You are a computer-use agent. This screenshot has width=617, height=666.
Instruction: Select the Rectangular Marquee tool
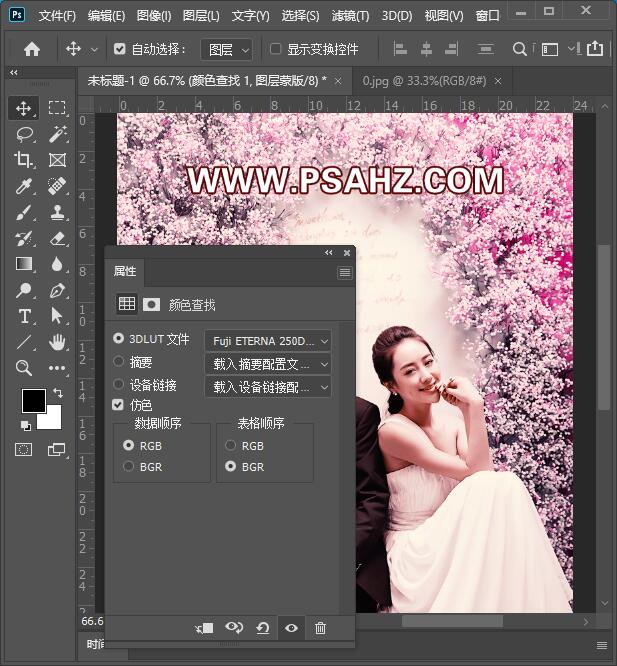tap(57, 108)
